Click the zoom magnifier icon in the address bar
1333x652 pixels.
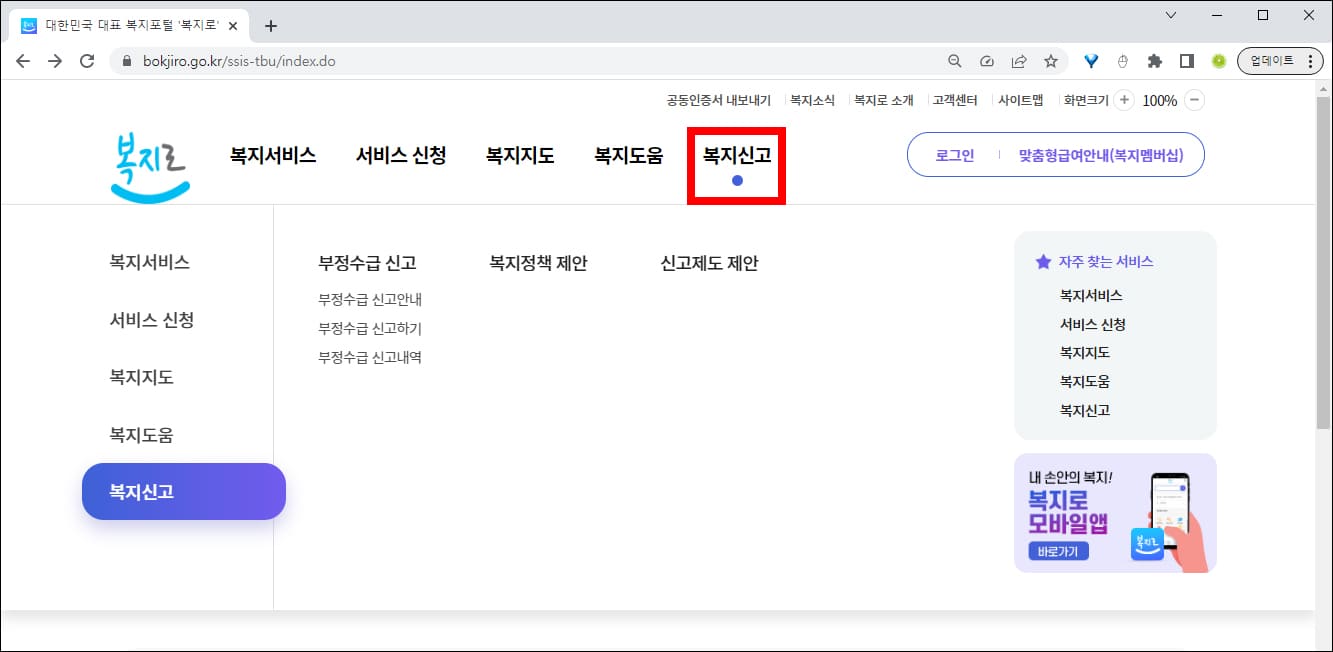tap(954, 60)
